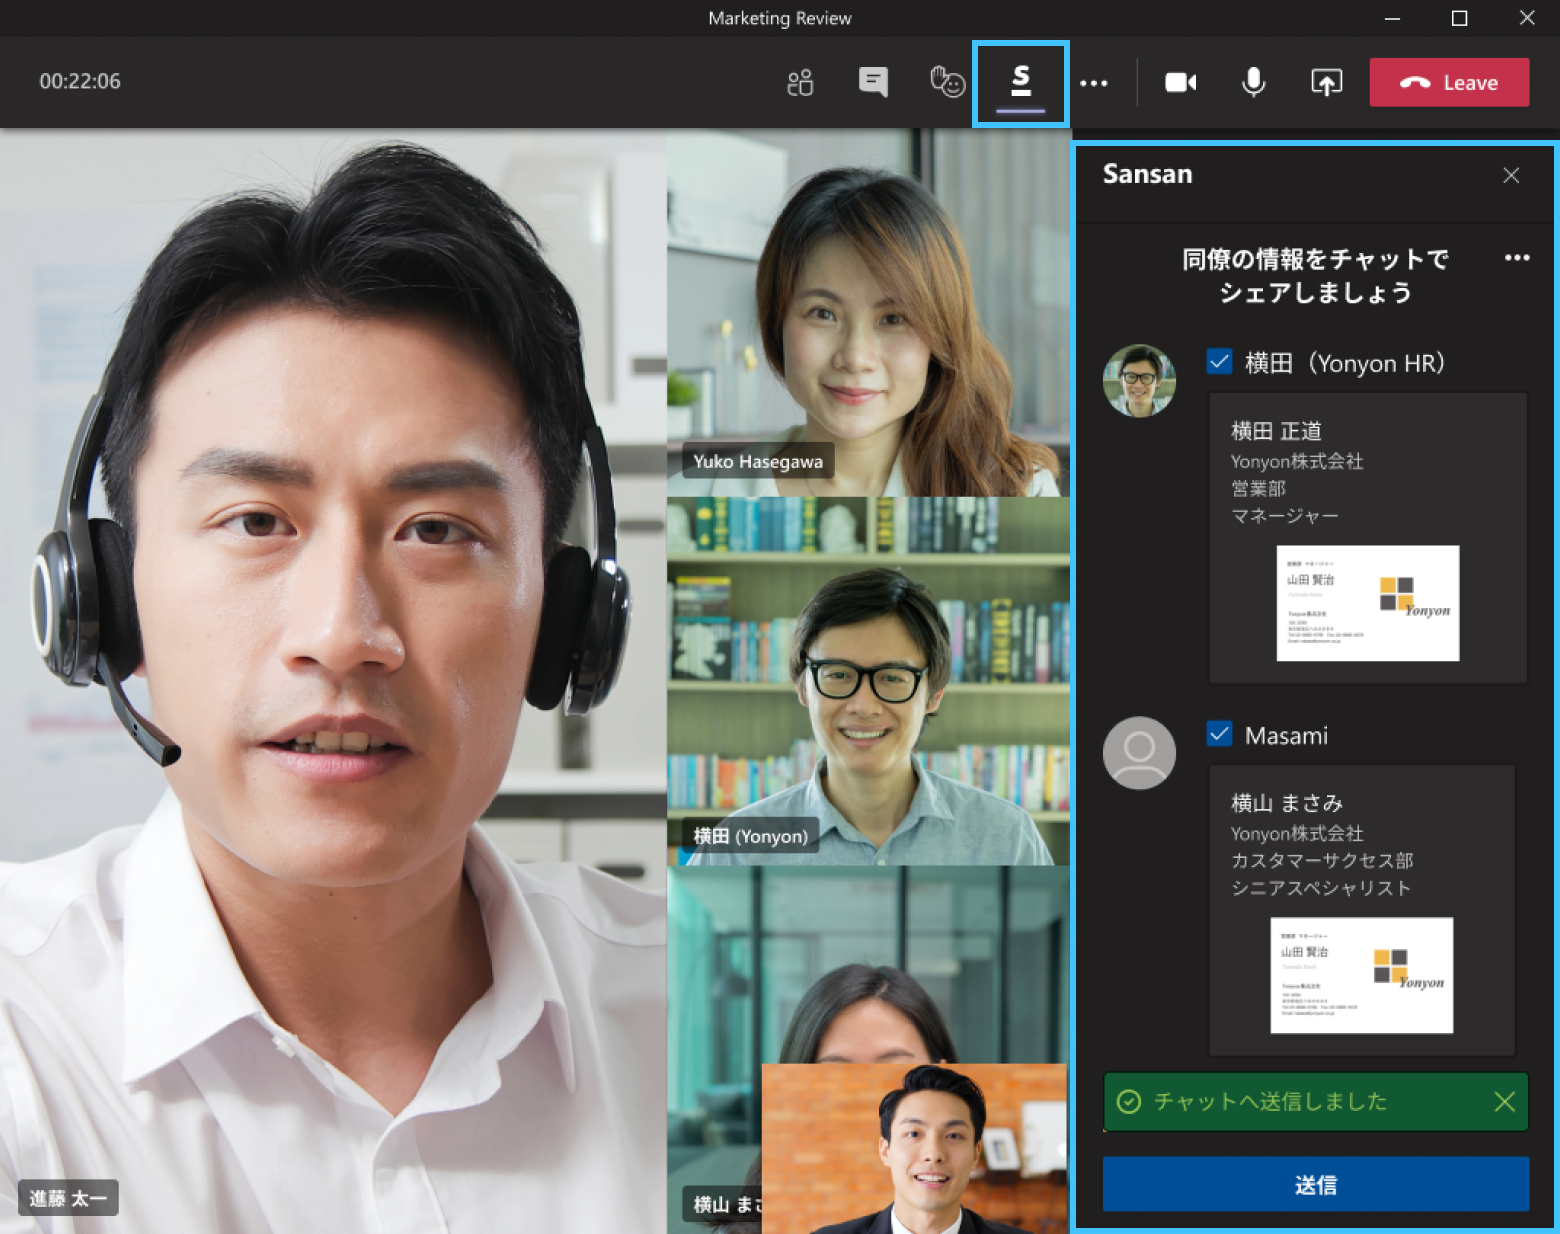Maximize the Marketing Review window

click(1459, 18)
